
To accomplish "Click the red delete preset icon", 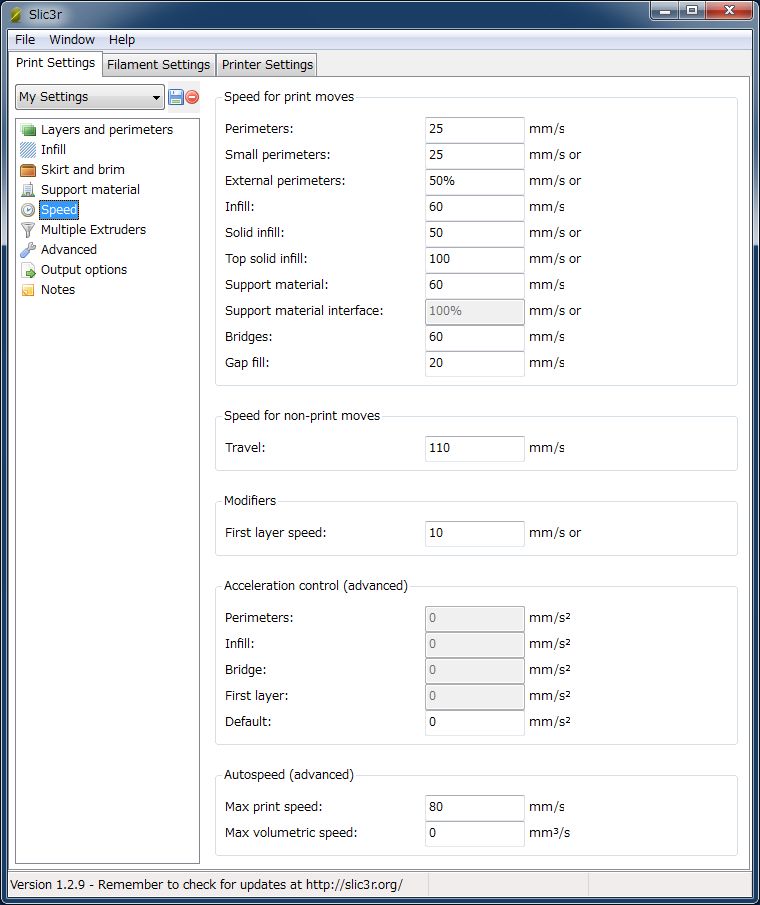I will [x=192, y=97].
